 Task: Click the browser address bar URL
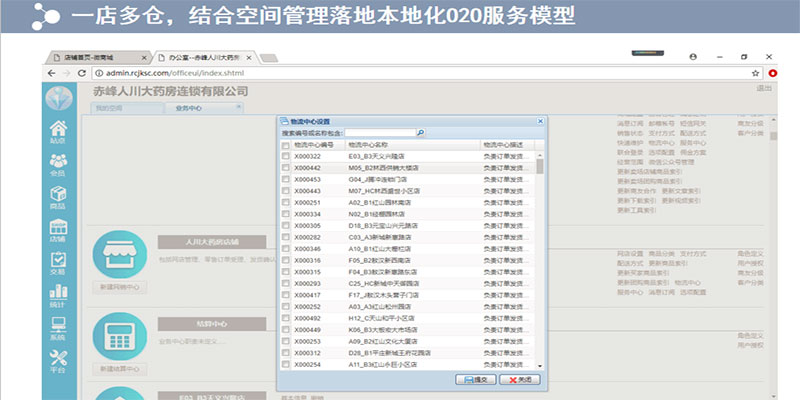pos(175,73)
